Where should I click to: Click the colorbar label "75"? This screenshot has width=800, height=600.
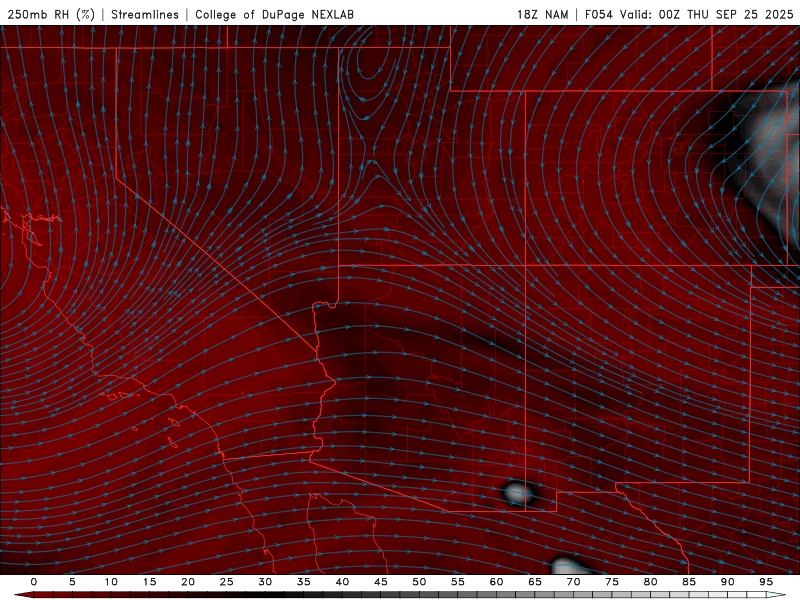(612, 582)
